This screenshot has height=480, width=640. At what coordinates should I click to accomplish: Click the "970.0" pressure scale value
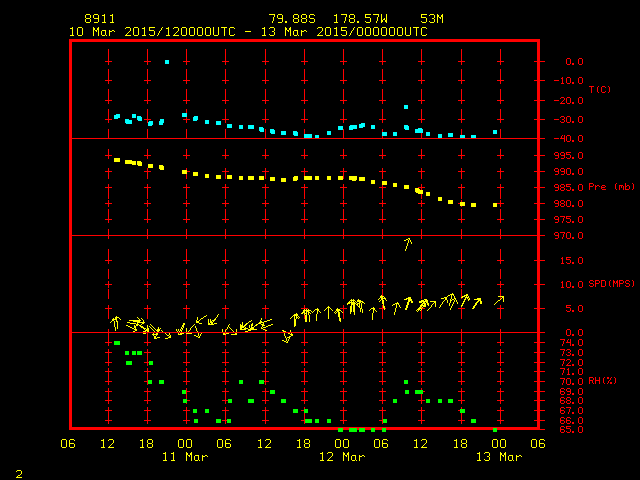pyautogui.click(x=569, y=236)
